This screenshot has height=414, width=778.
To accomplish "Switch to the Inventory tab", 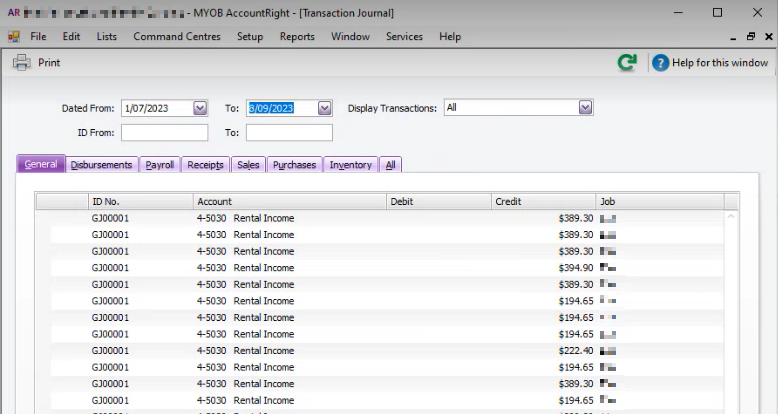I will point(351,165).
